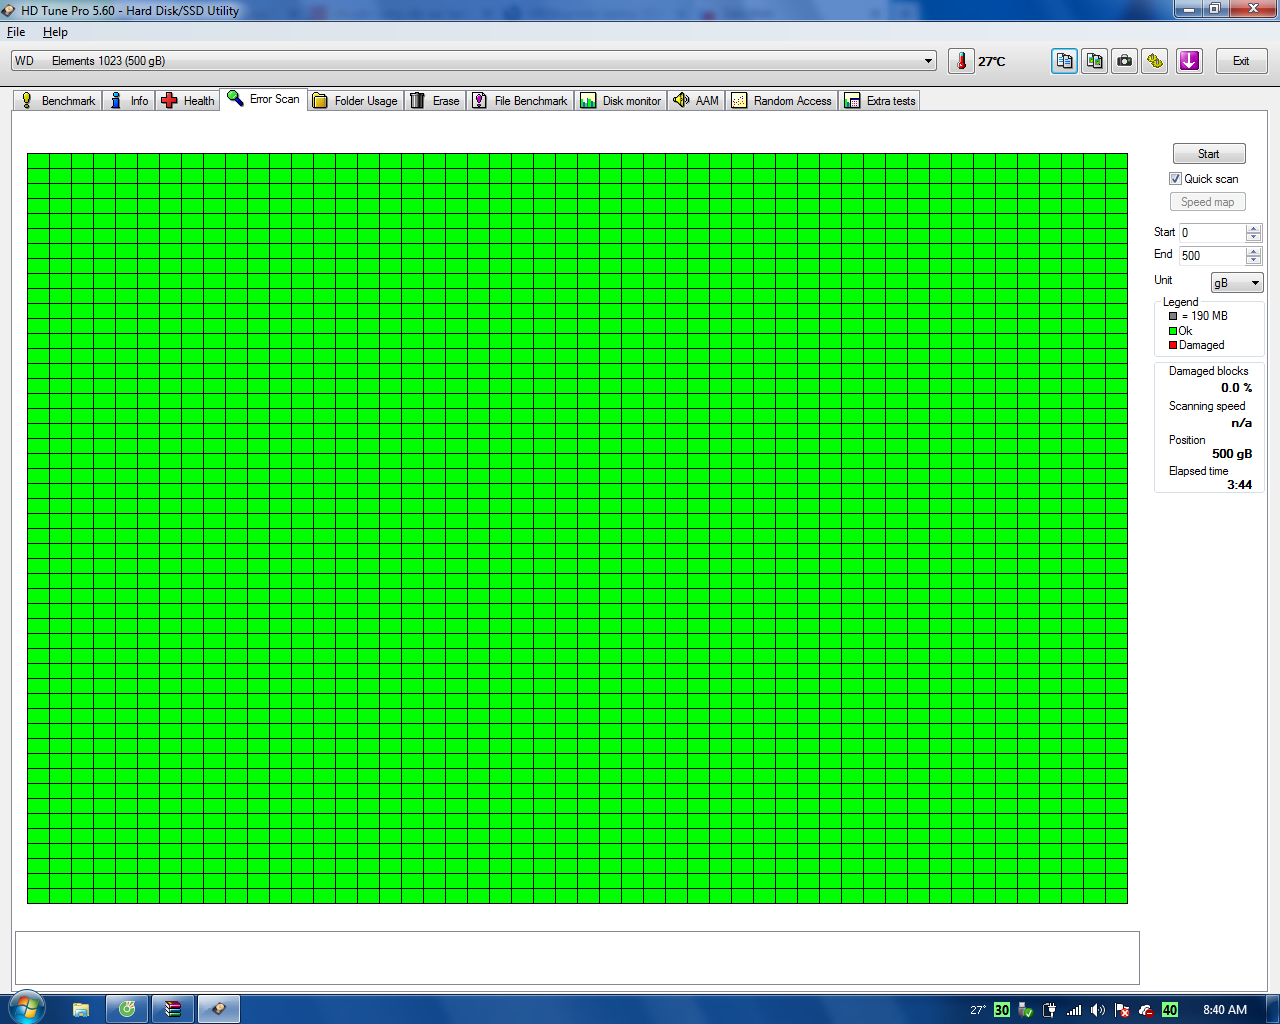Disable the Quick scan checkbox
This screenshot has width=1280, height=1024.
[x=1176, y=178]
